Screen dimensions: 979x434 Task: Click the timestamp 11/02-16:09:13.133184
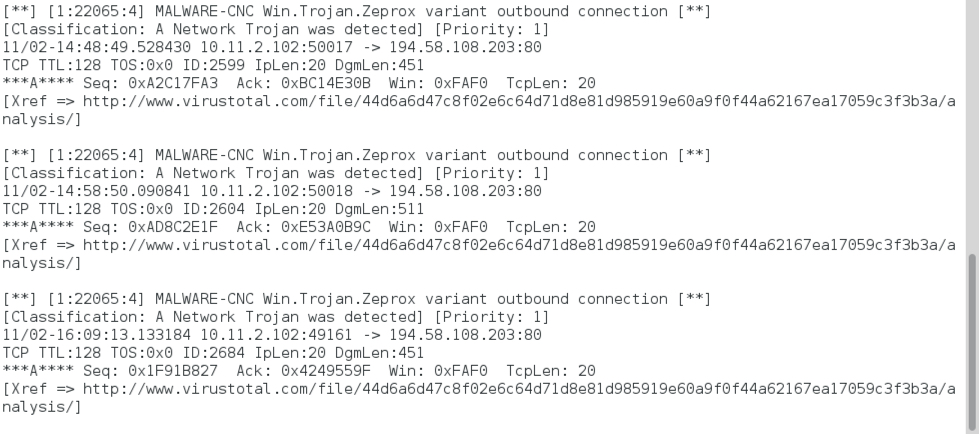tap(97, 335)
